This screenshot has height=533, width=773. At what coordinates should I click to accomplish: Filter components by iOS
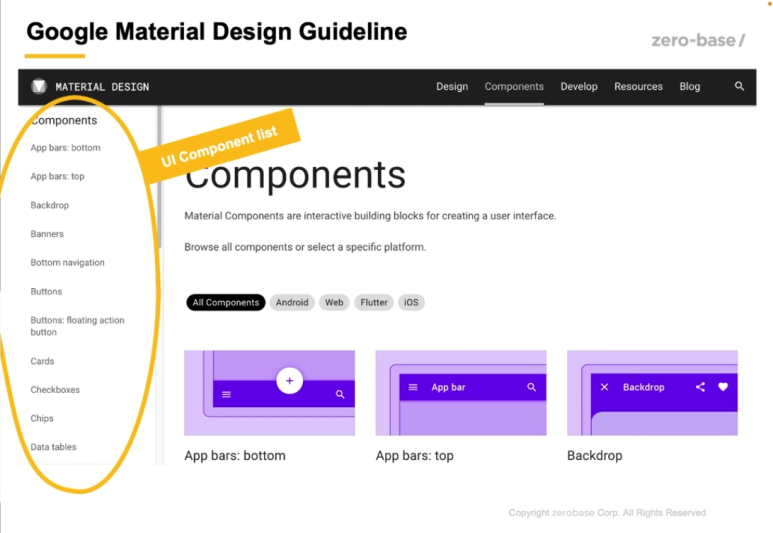pos(411,302)
